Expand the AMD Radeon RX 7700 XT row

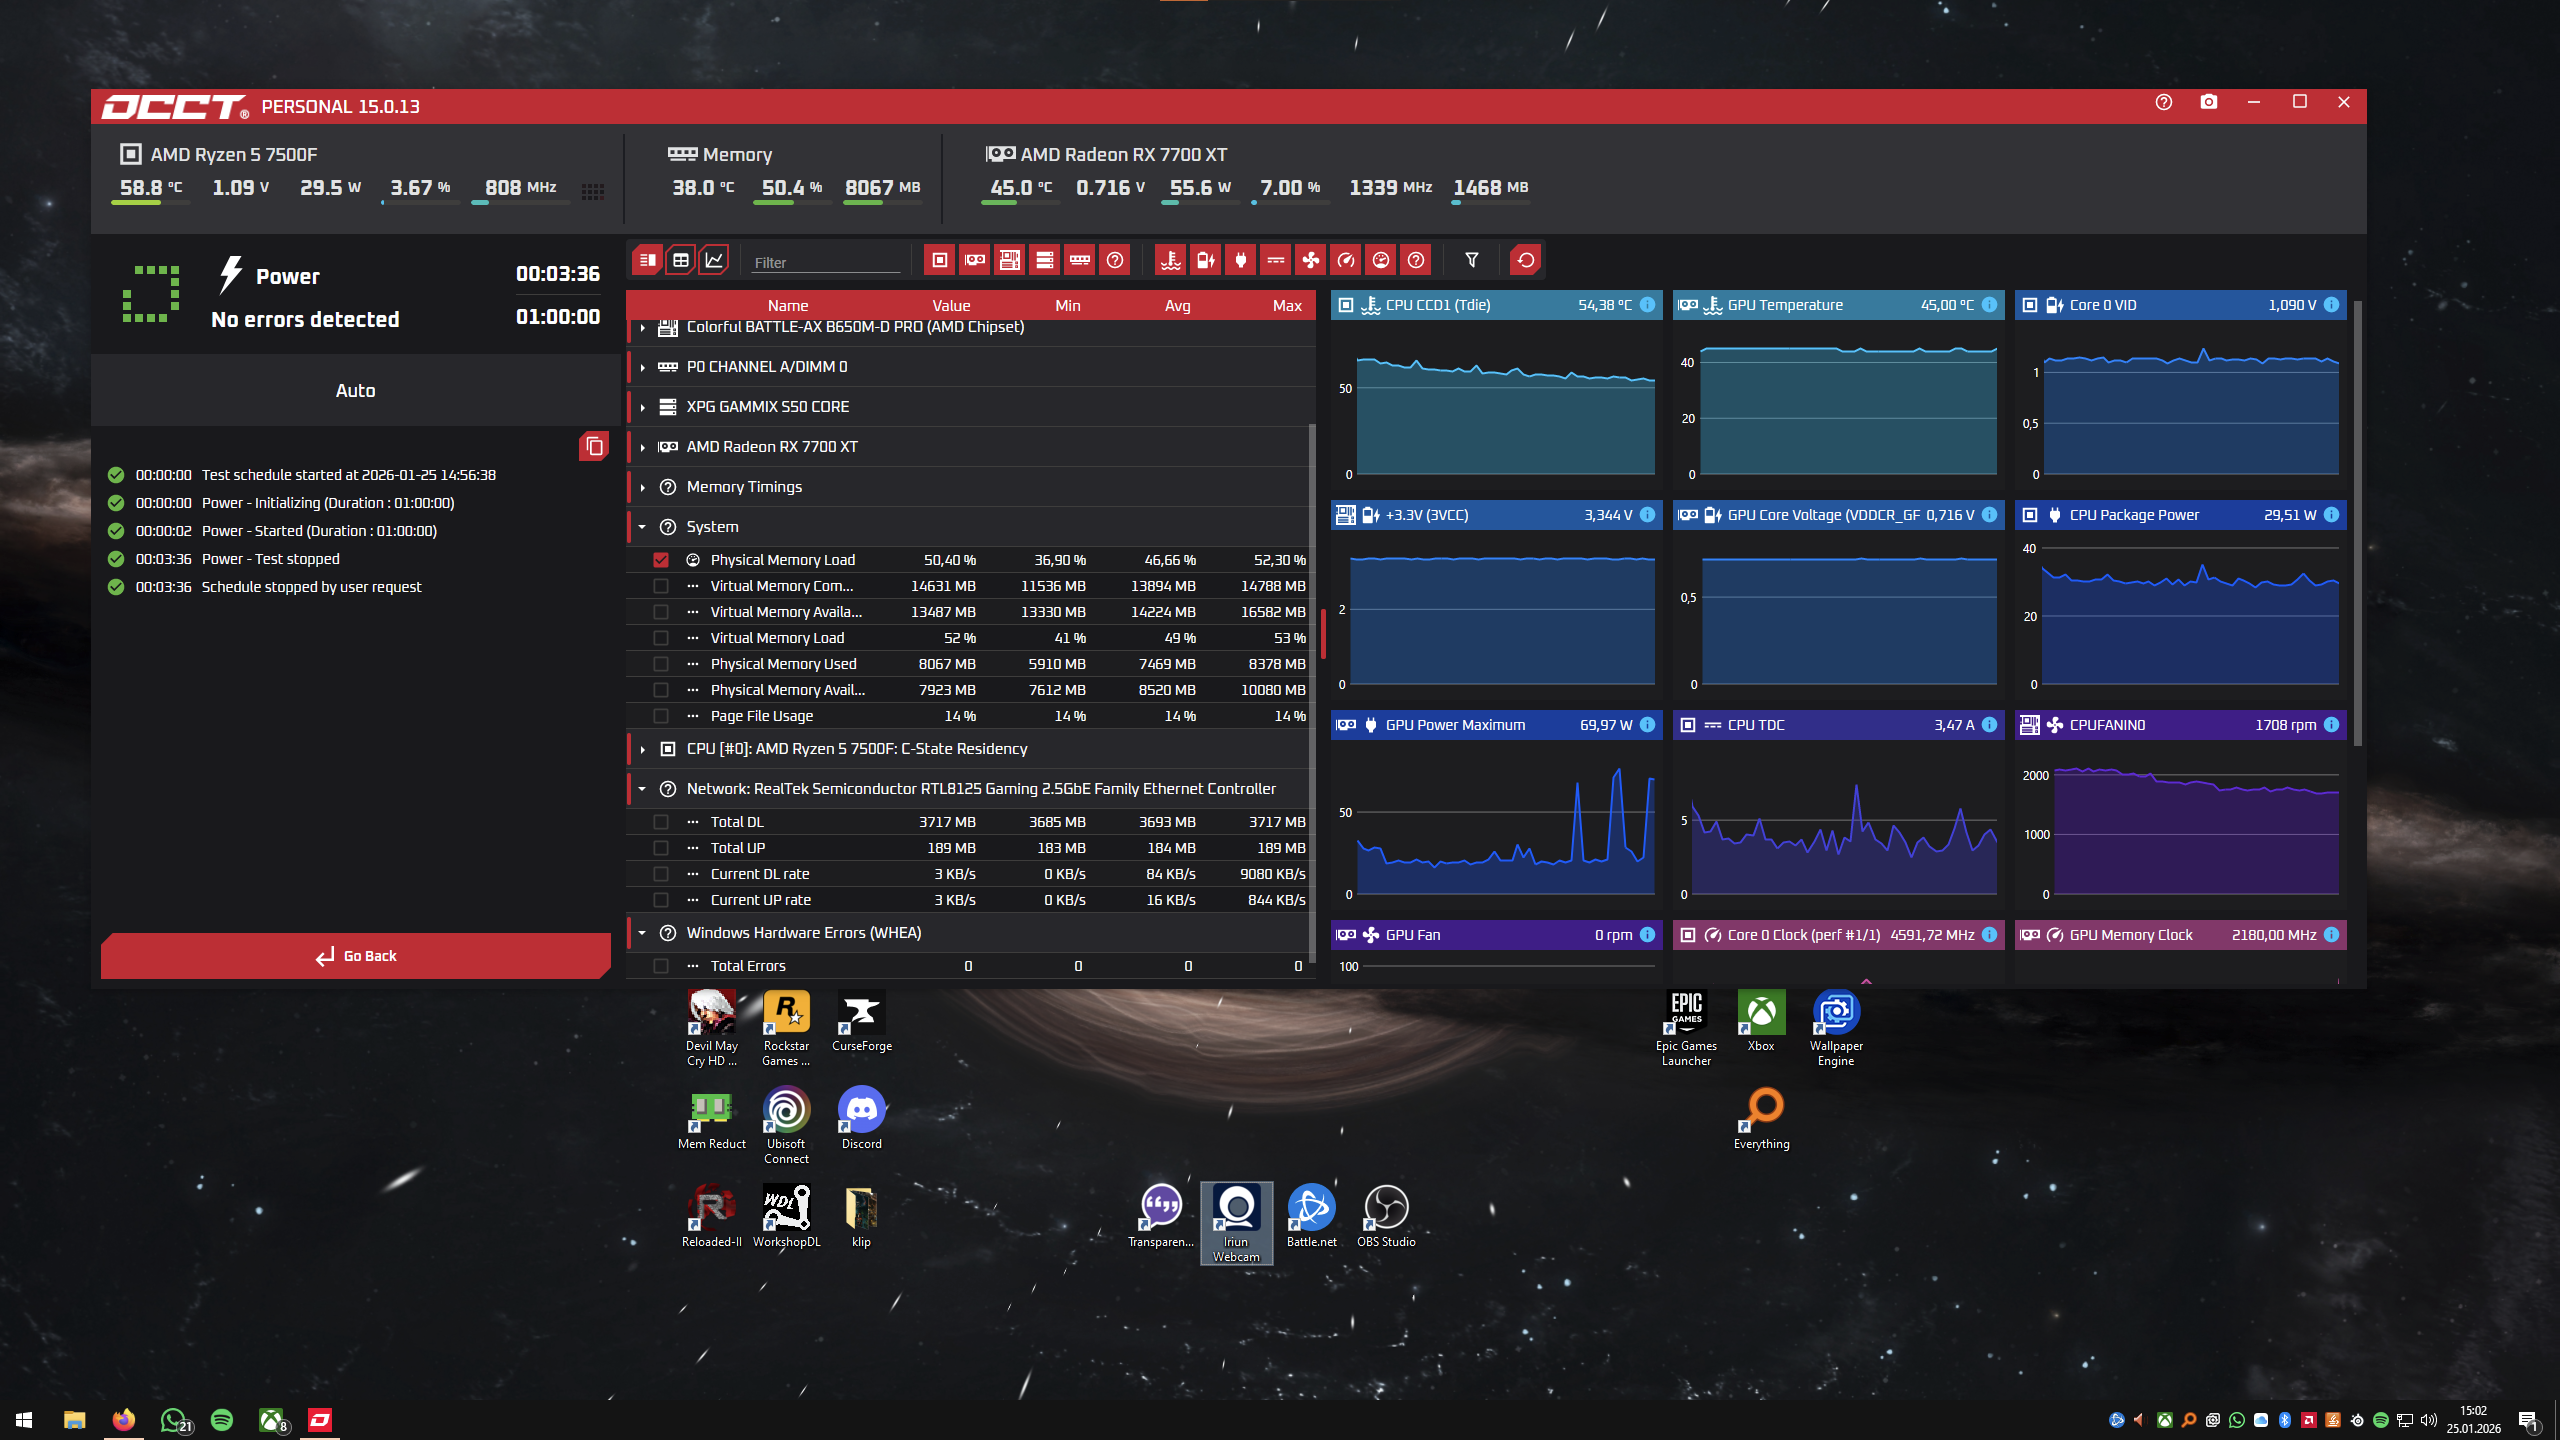tap(642, 447)
